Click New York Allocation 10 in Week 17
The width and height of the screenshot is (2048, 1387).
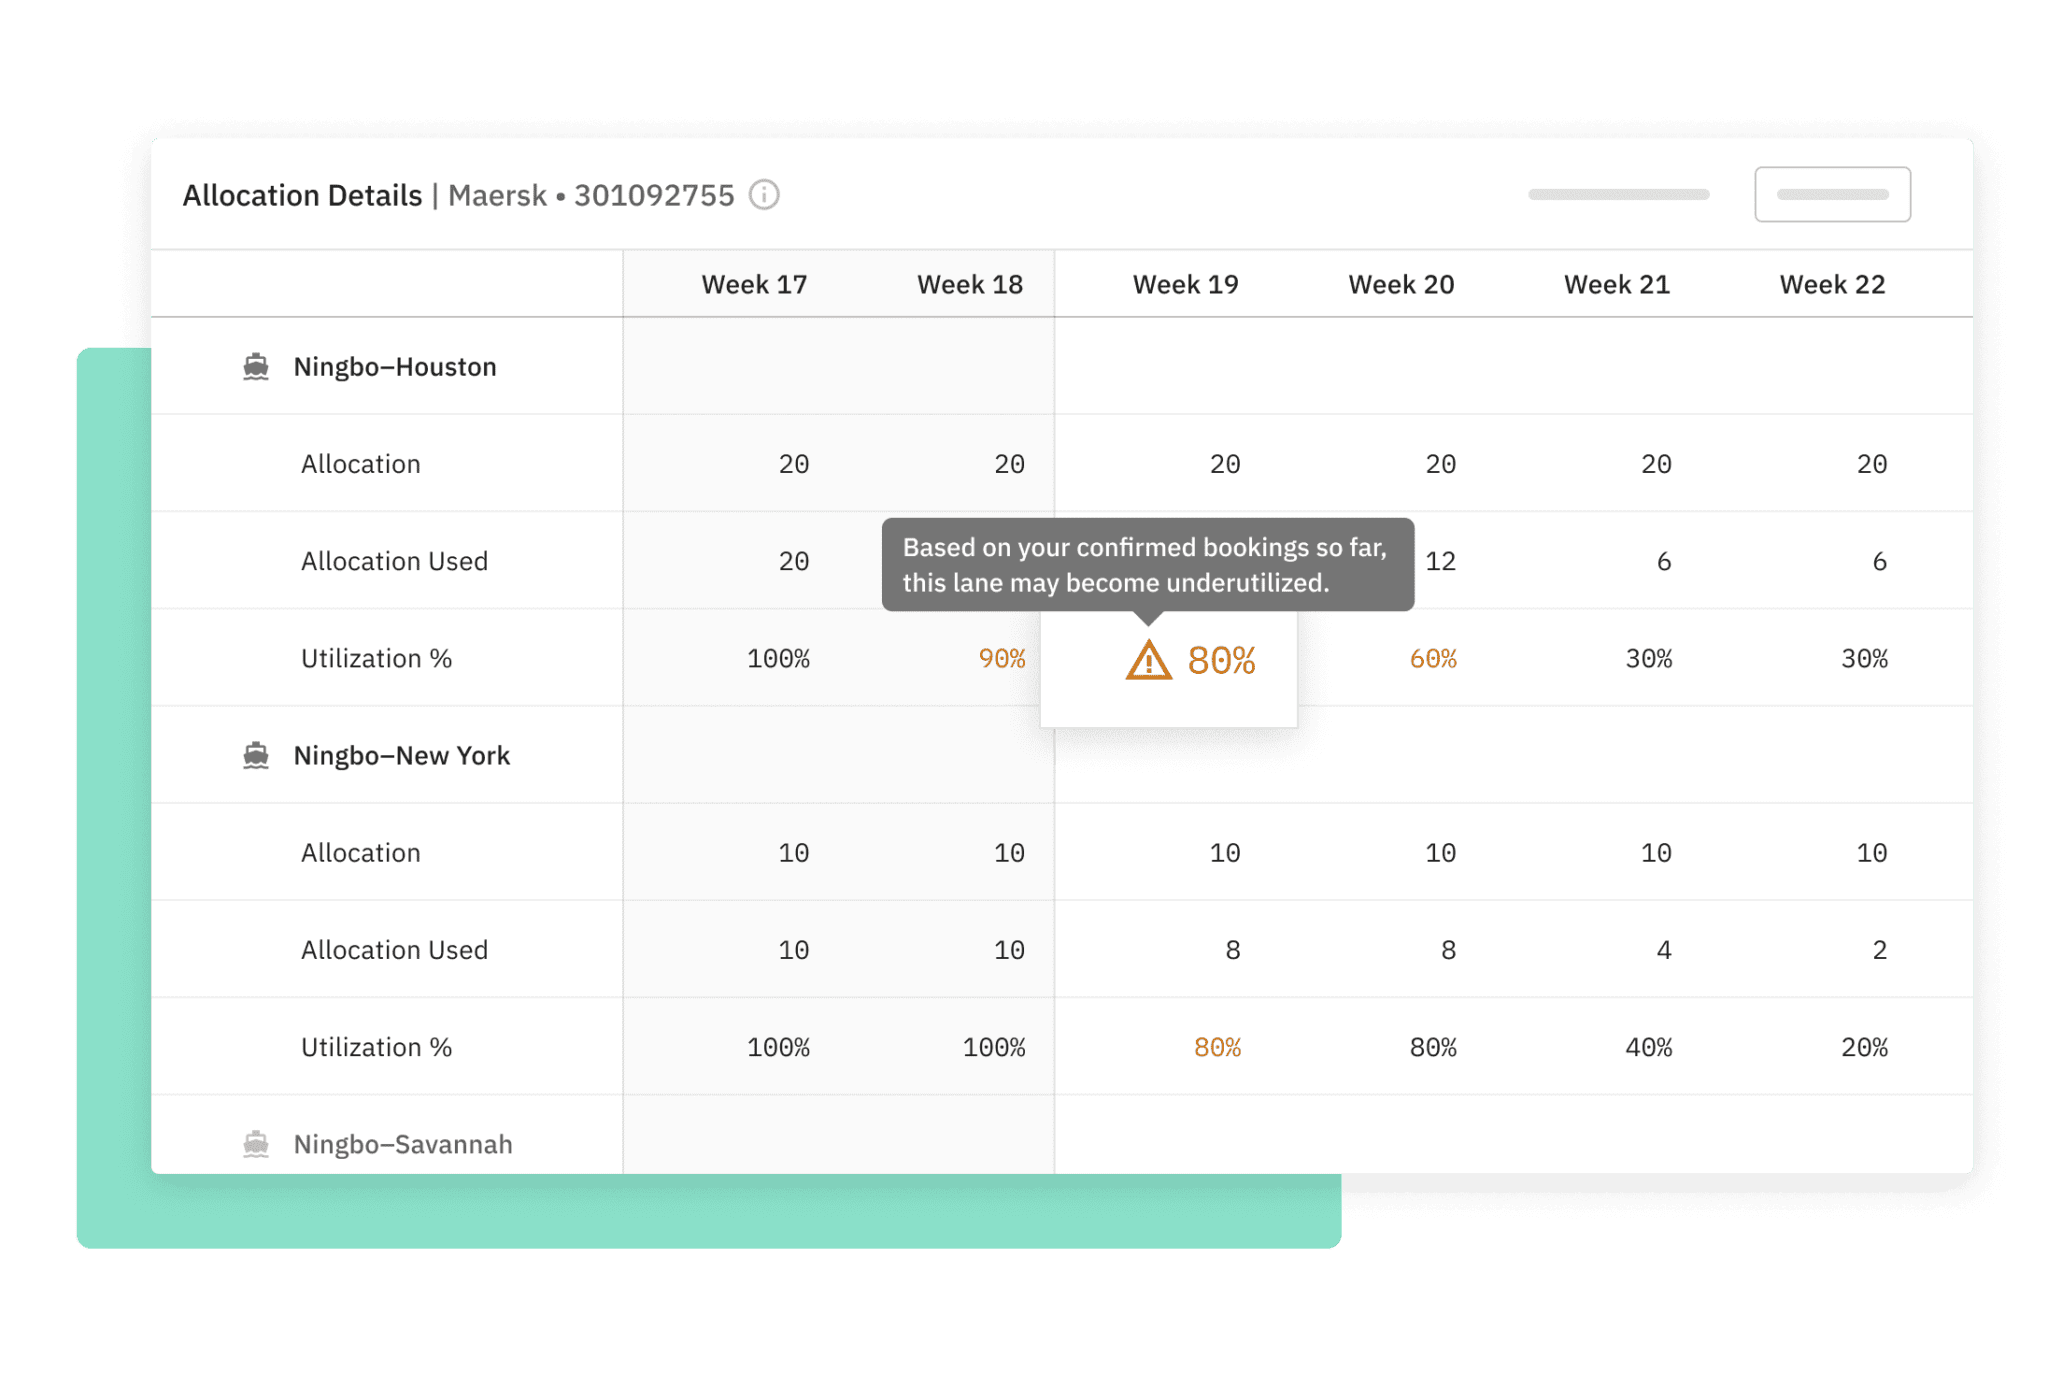[794, 853]
